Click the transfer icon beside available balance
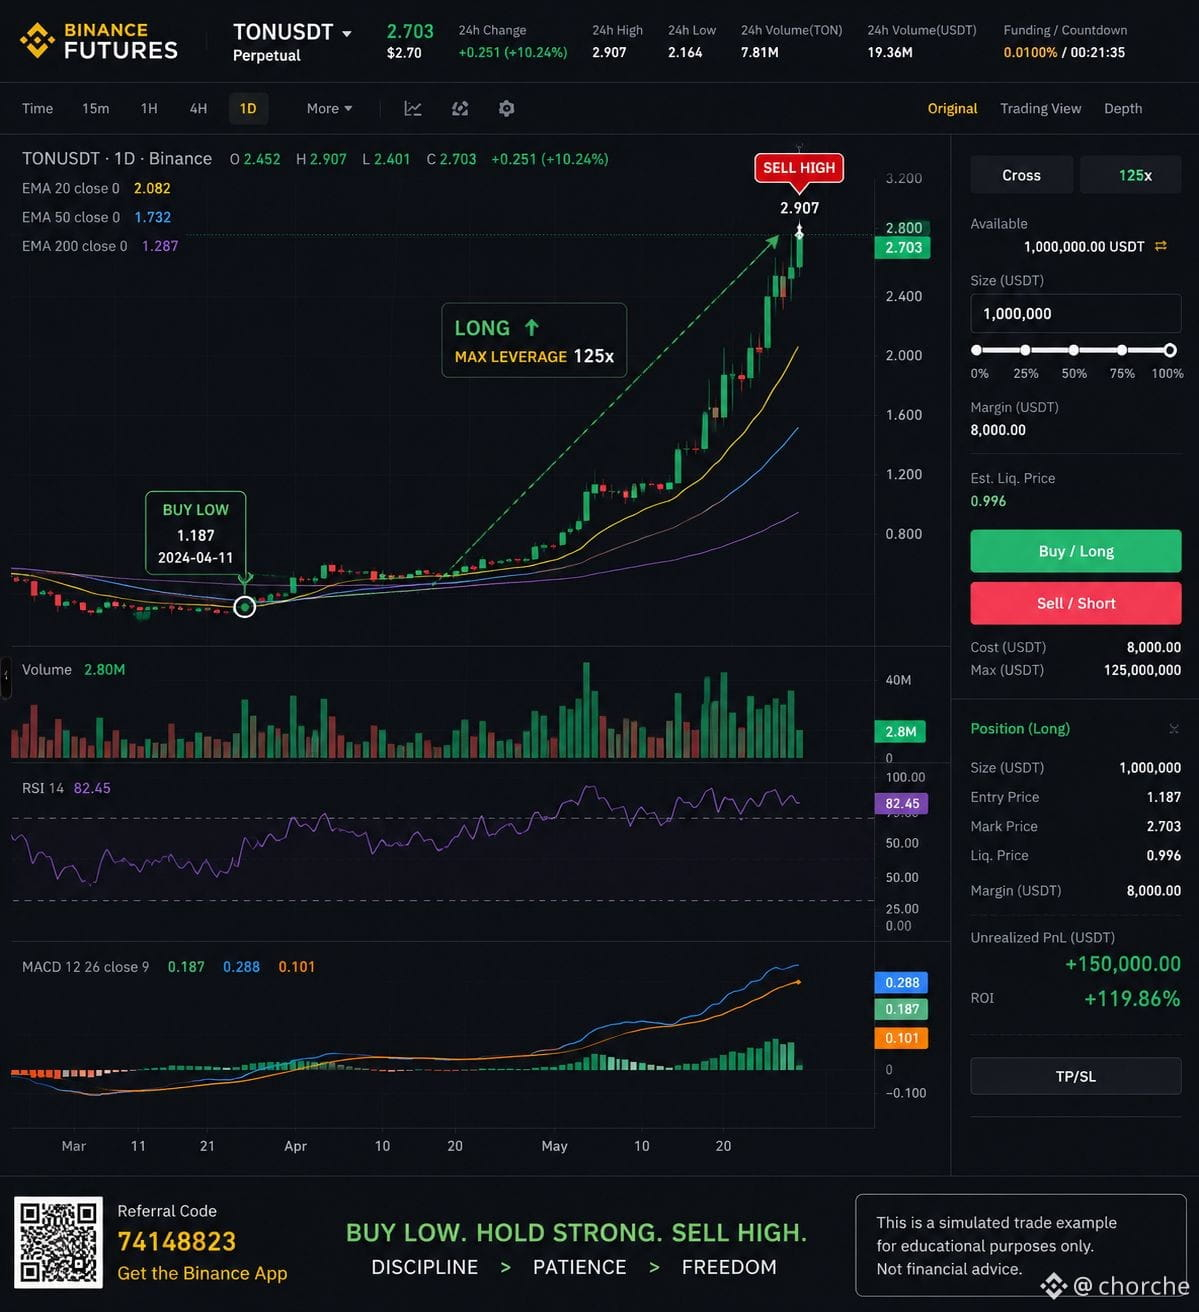The image size is (1199, 1312). tap(1161, 246)
